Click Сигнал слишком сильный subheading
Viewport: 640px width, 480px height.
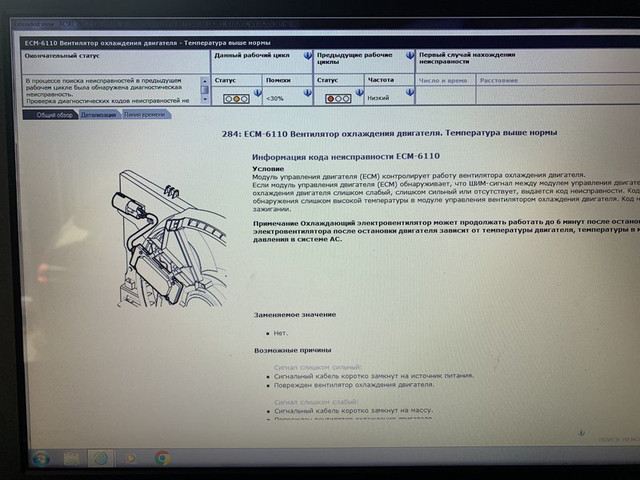tap(318, 367)
